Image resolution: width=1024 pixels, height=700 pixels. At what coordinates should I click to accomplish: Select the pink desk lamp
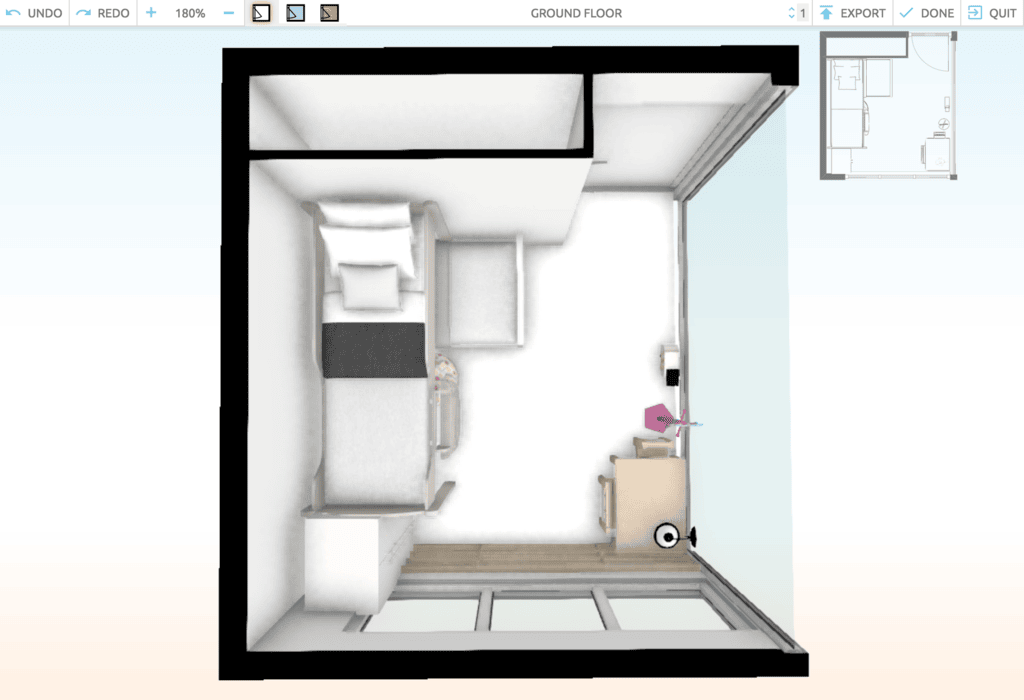[x=660, y=417]
